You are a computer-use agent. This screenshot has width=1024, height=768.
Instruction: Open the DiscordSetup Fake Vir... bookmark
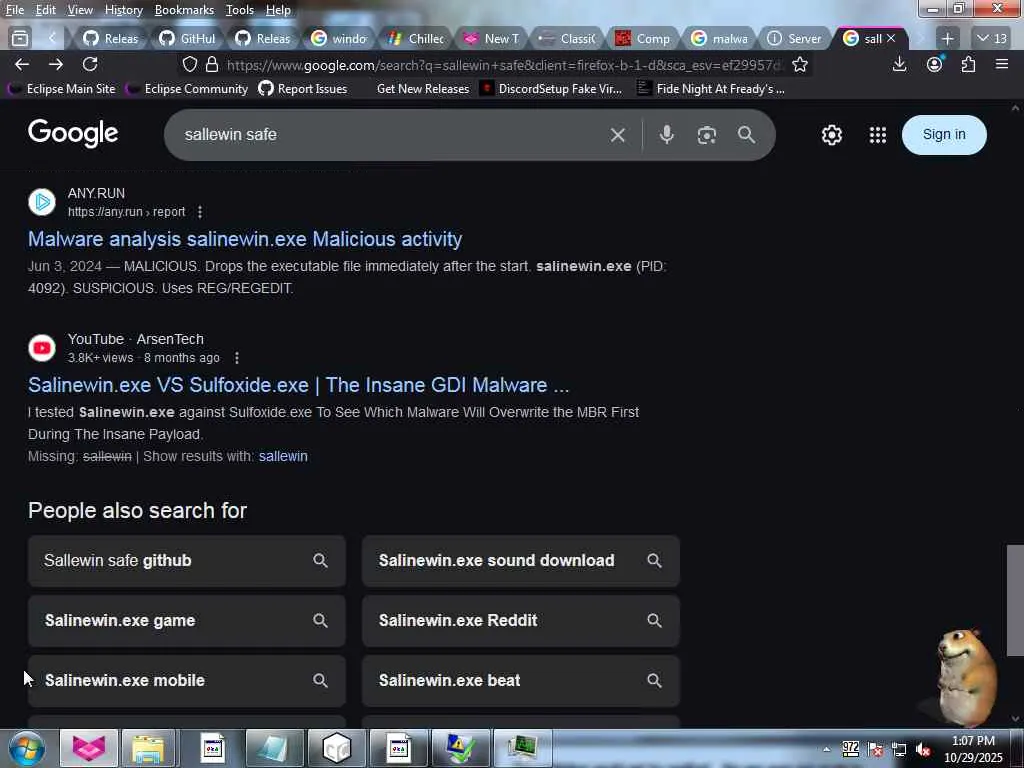point(551,89)
